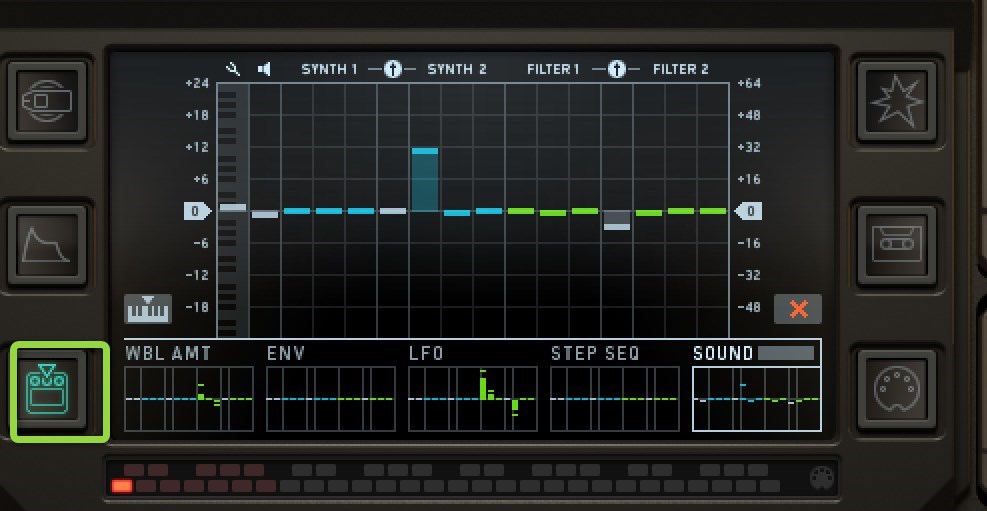The image size is (987, 511).
Task: Click the speaker volume icon
Action: [264, 69]
